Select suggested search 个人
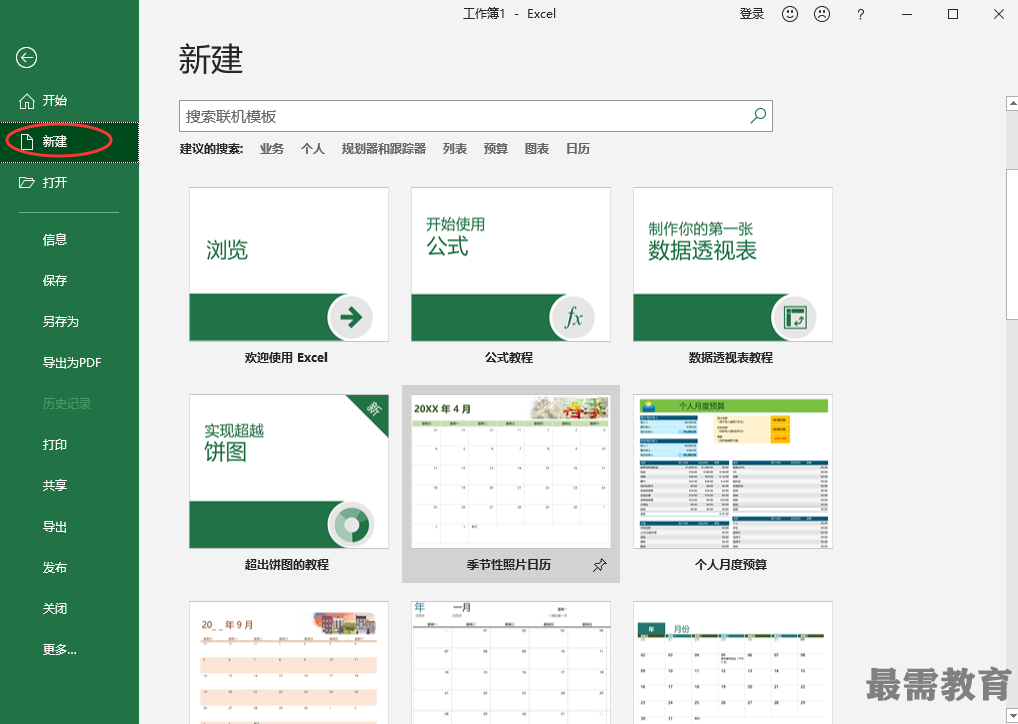This screenshot has width=1018, height=724. 312,149
